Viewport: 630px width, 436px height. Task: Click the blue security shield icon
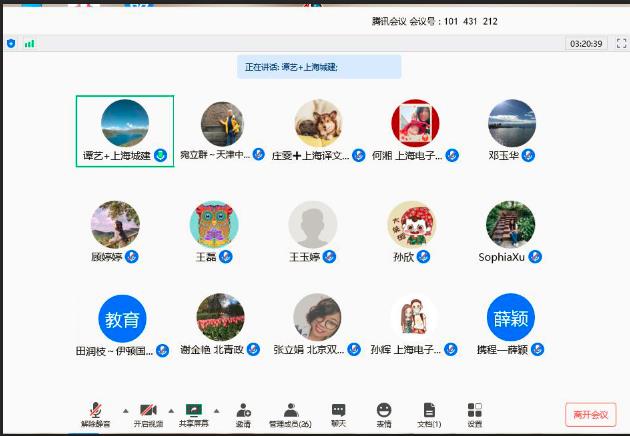click(11, 44)
